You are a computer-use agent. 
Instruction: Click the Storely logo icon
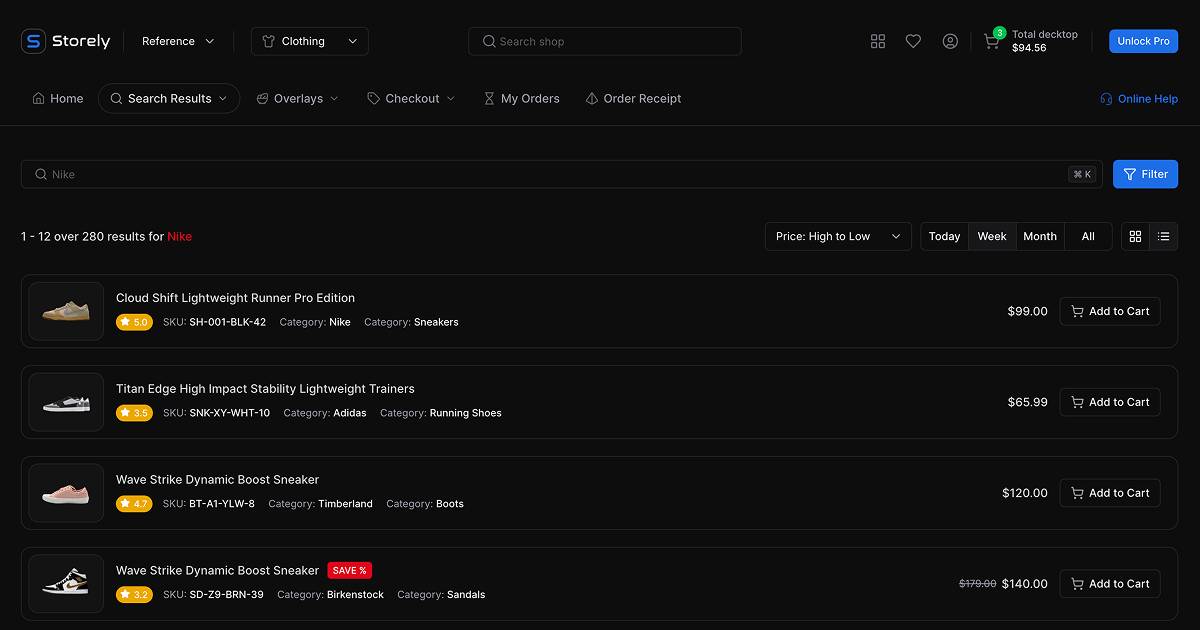tap(34, 41)
